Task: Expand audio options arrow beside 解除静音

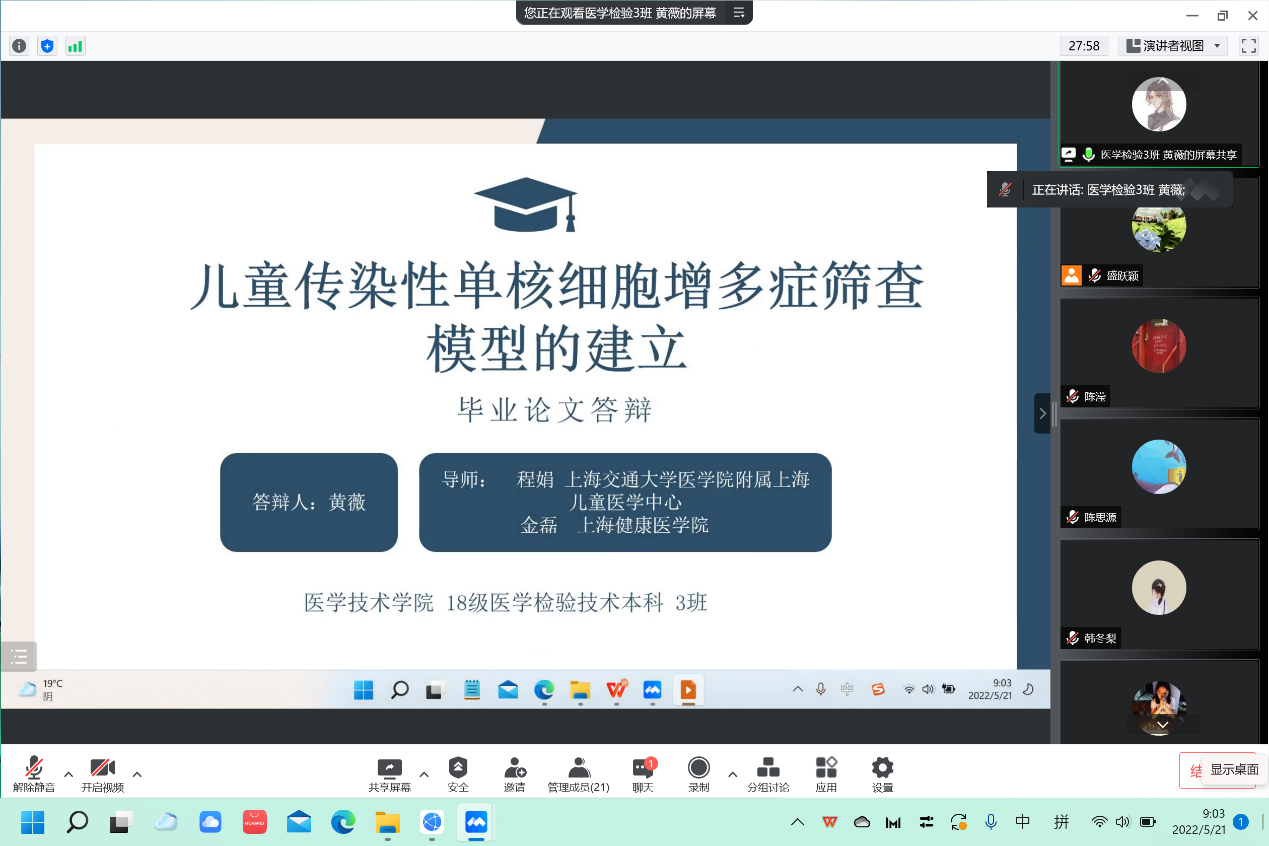Action: click(x=68, y=773)
